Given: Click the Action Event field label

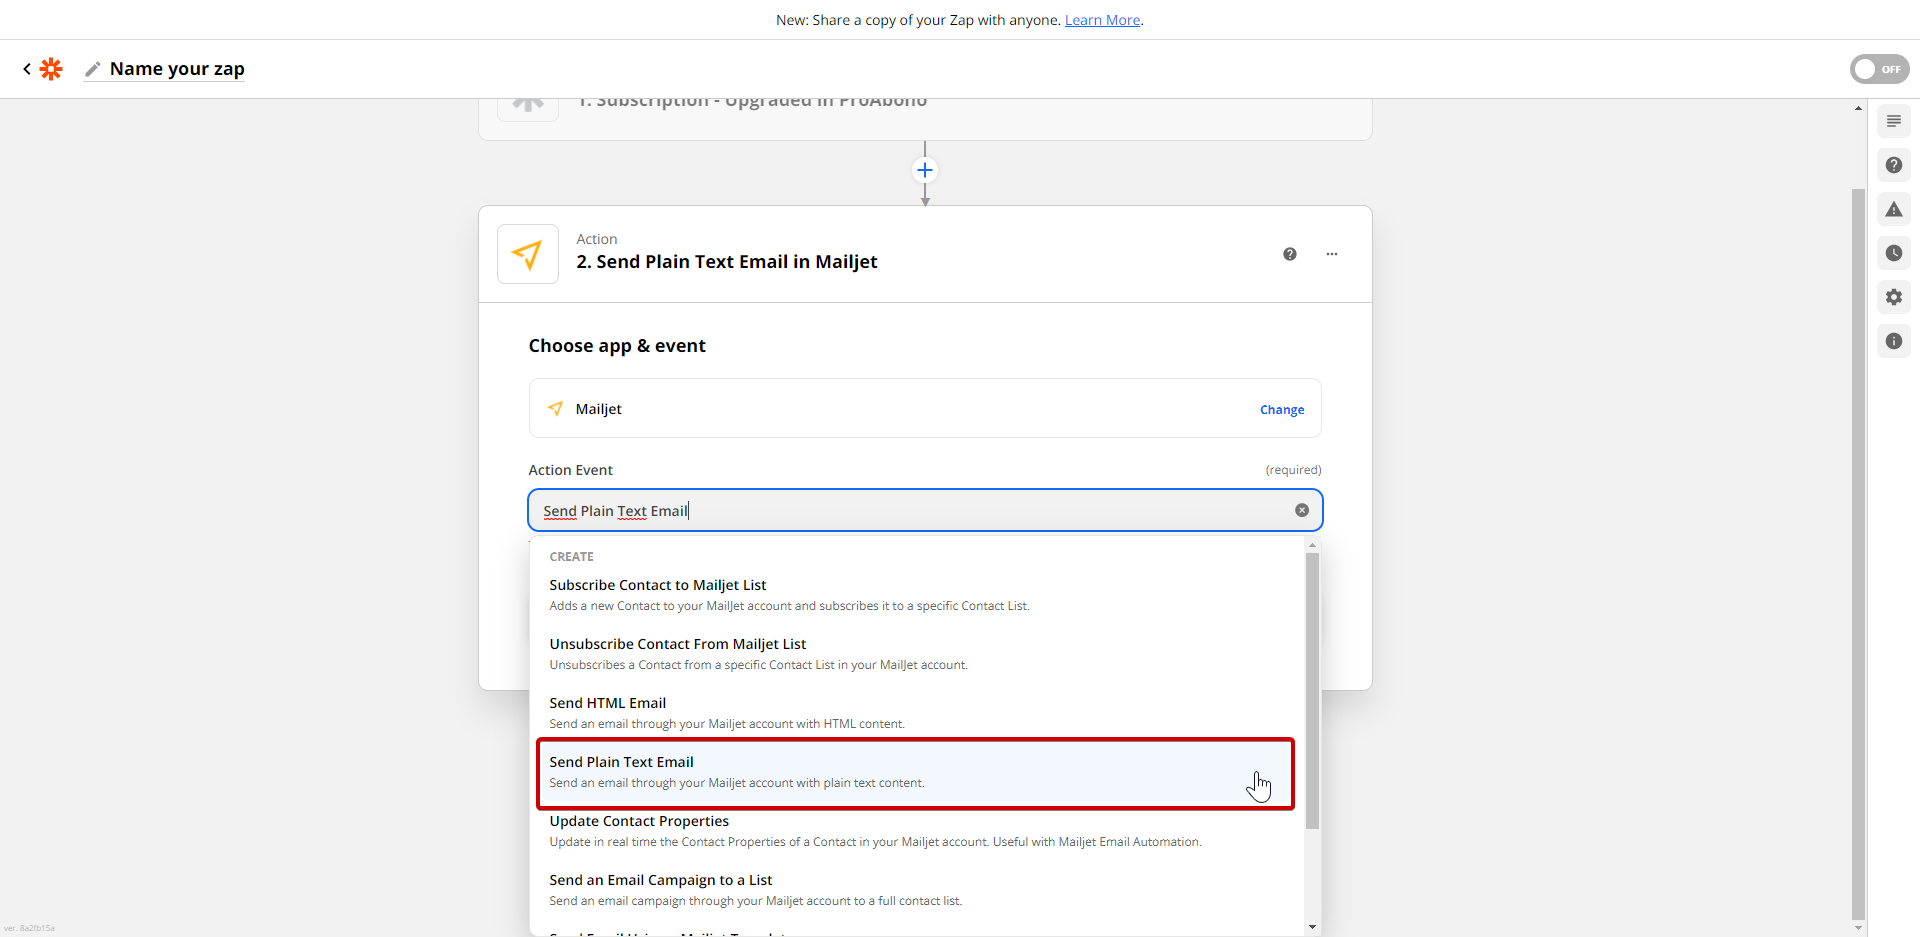Looking at the screenshot, I should (x=570, y=470).
